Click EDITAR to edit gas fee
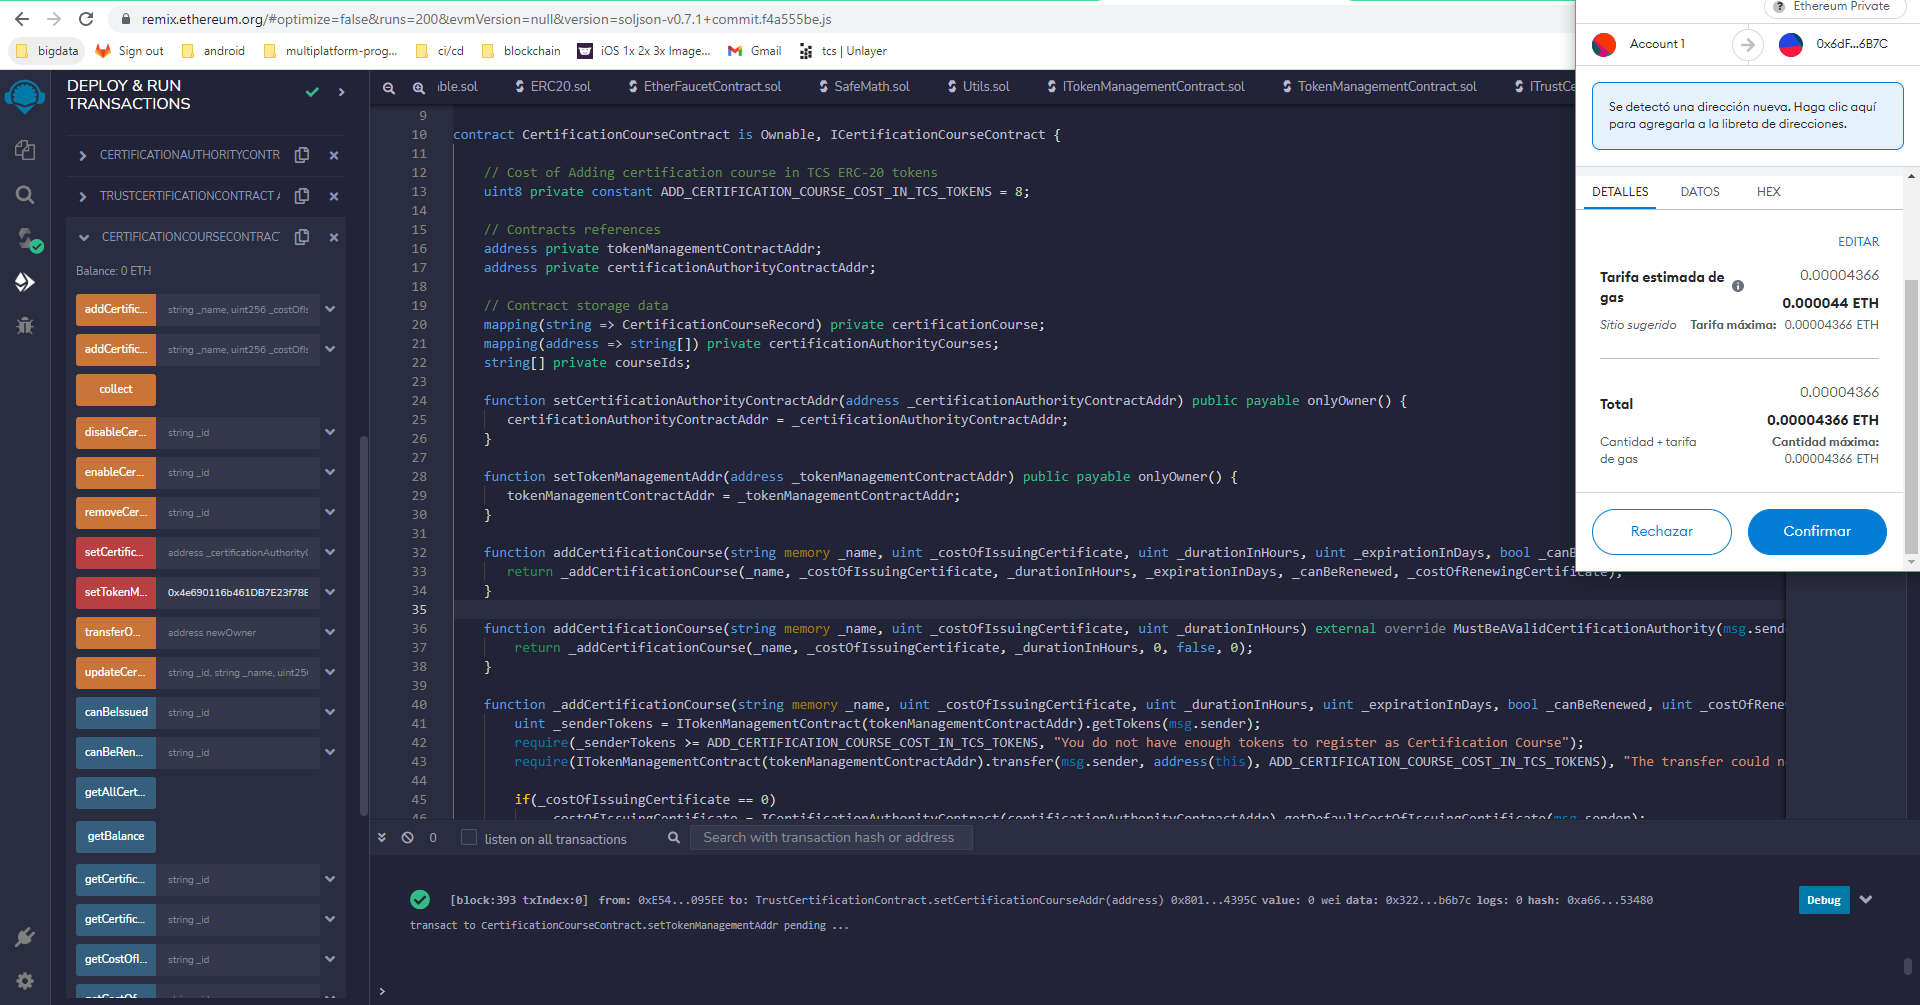1920x1005 pixels. pos(1858,242)
